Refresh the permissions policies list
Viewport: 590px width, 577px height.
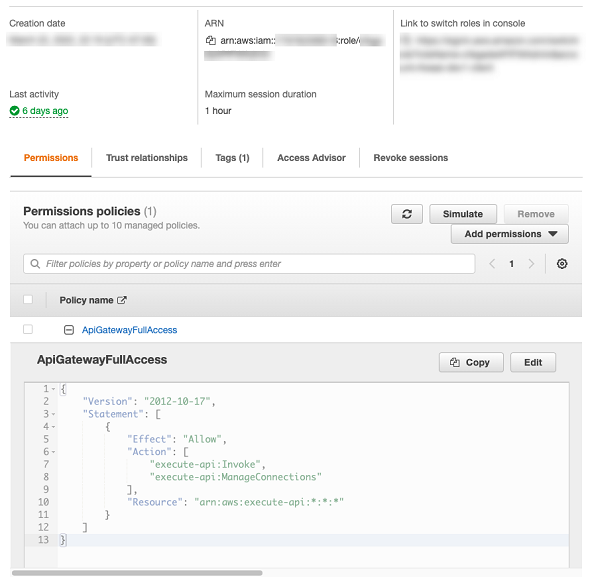pos(407,214)
